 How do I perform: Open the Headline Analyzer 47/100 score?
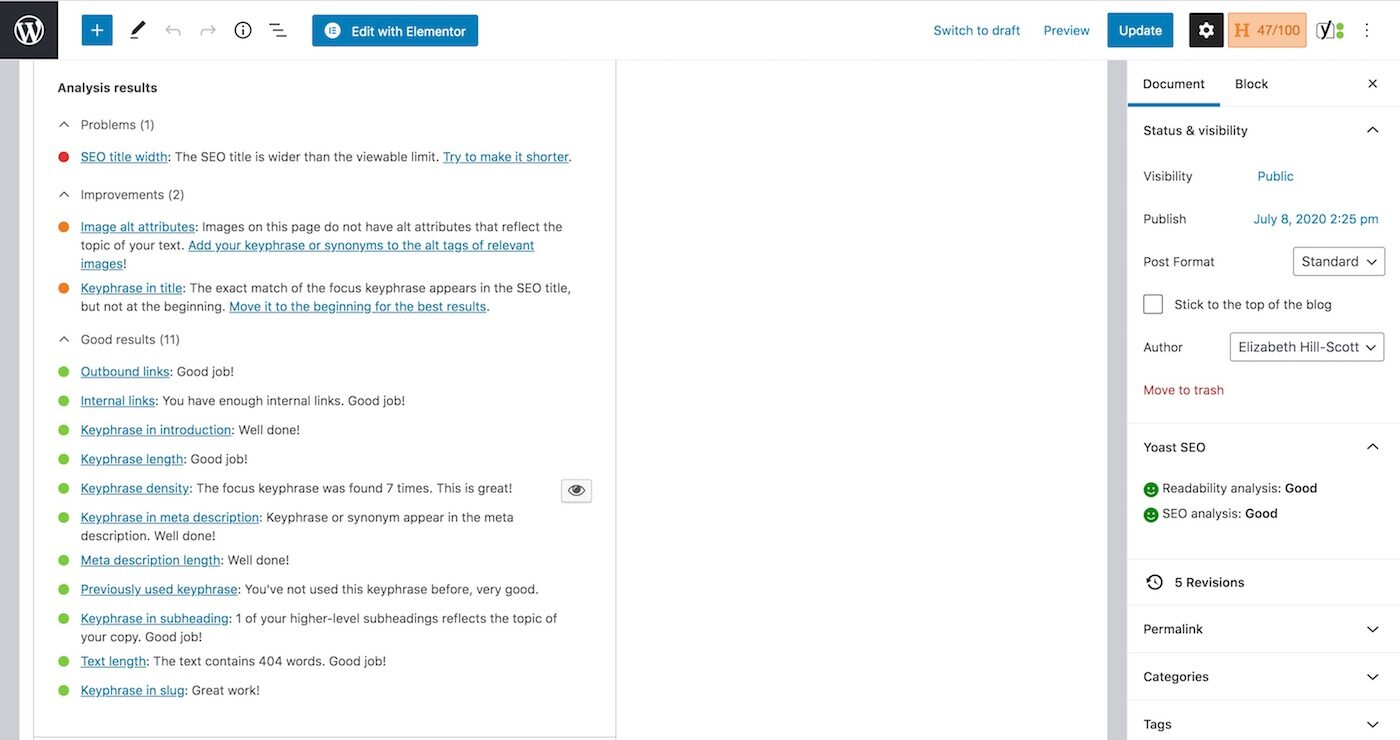click(x=1267, y=30)
